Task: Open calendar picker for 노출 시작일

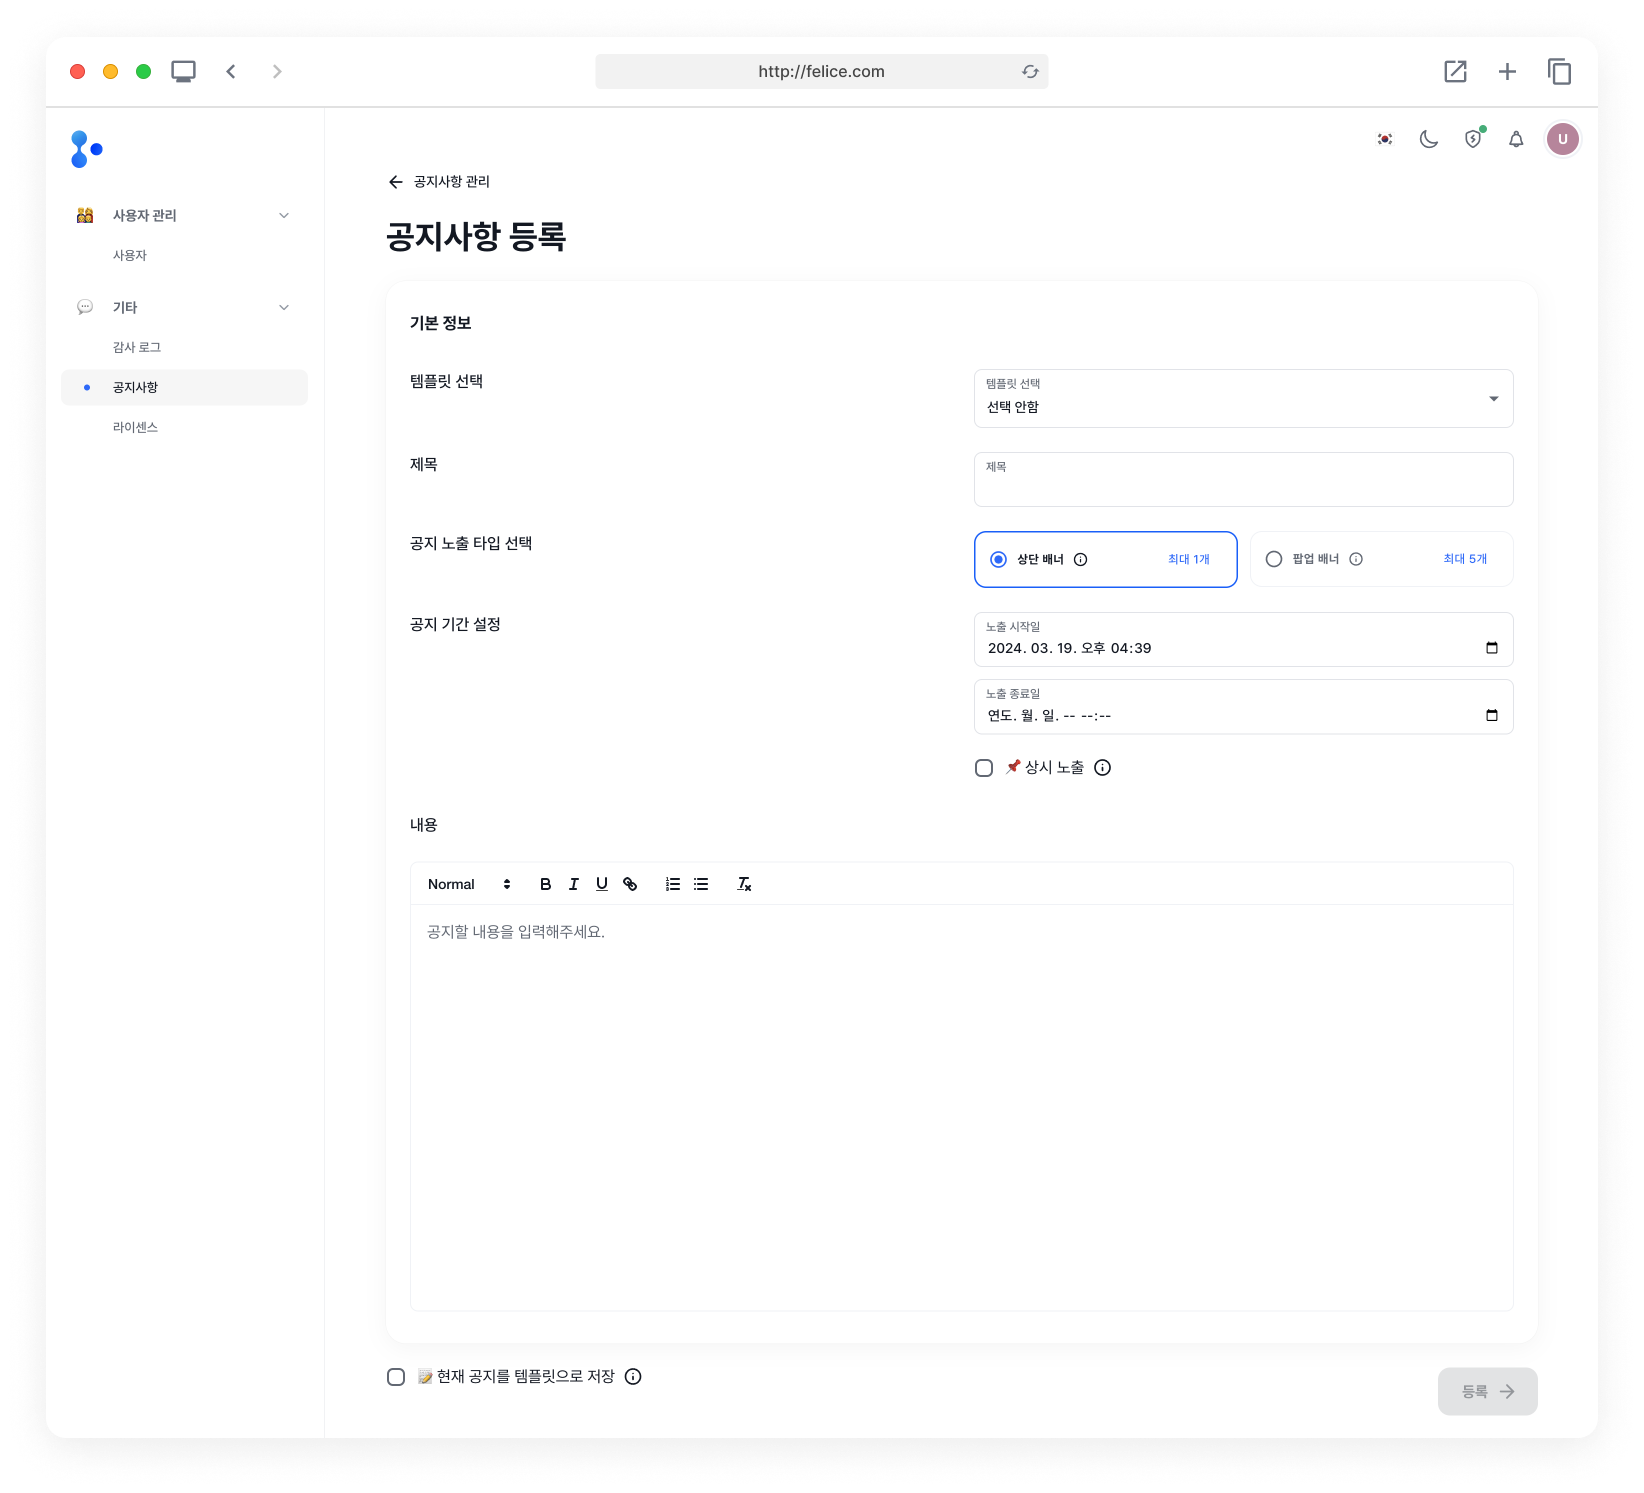Action: pyautogui.click(x=1492, y=648)
